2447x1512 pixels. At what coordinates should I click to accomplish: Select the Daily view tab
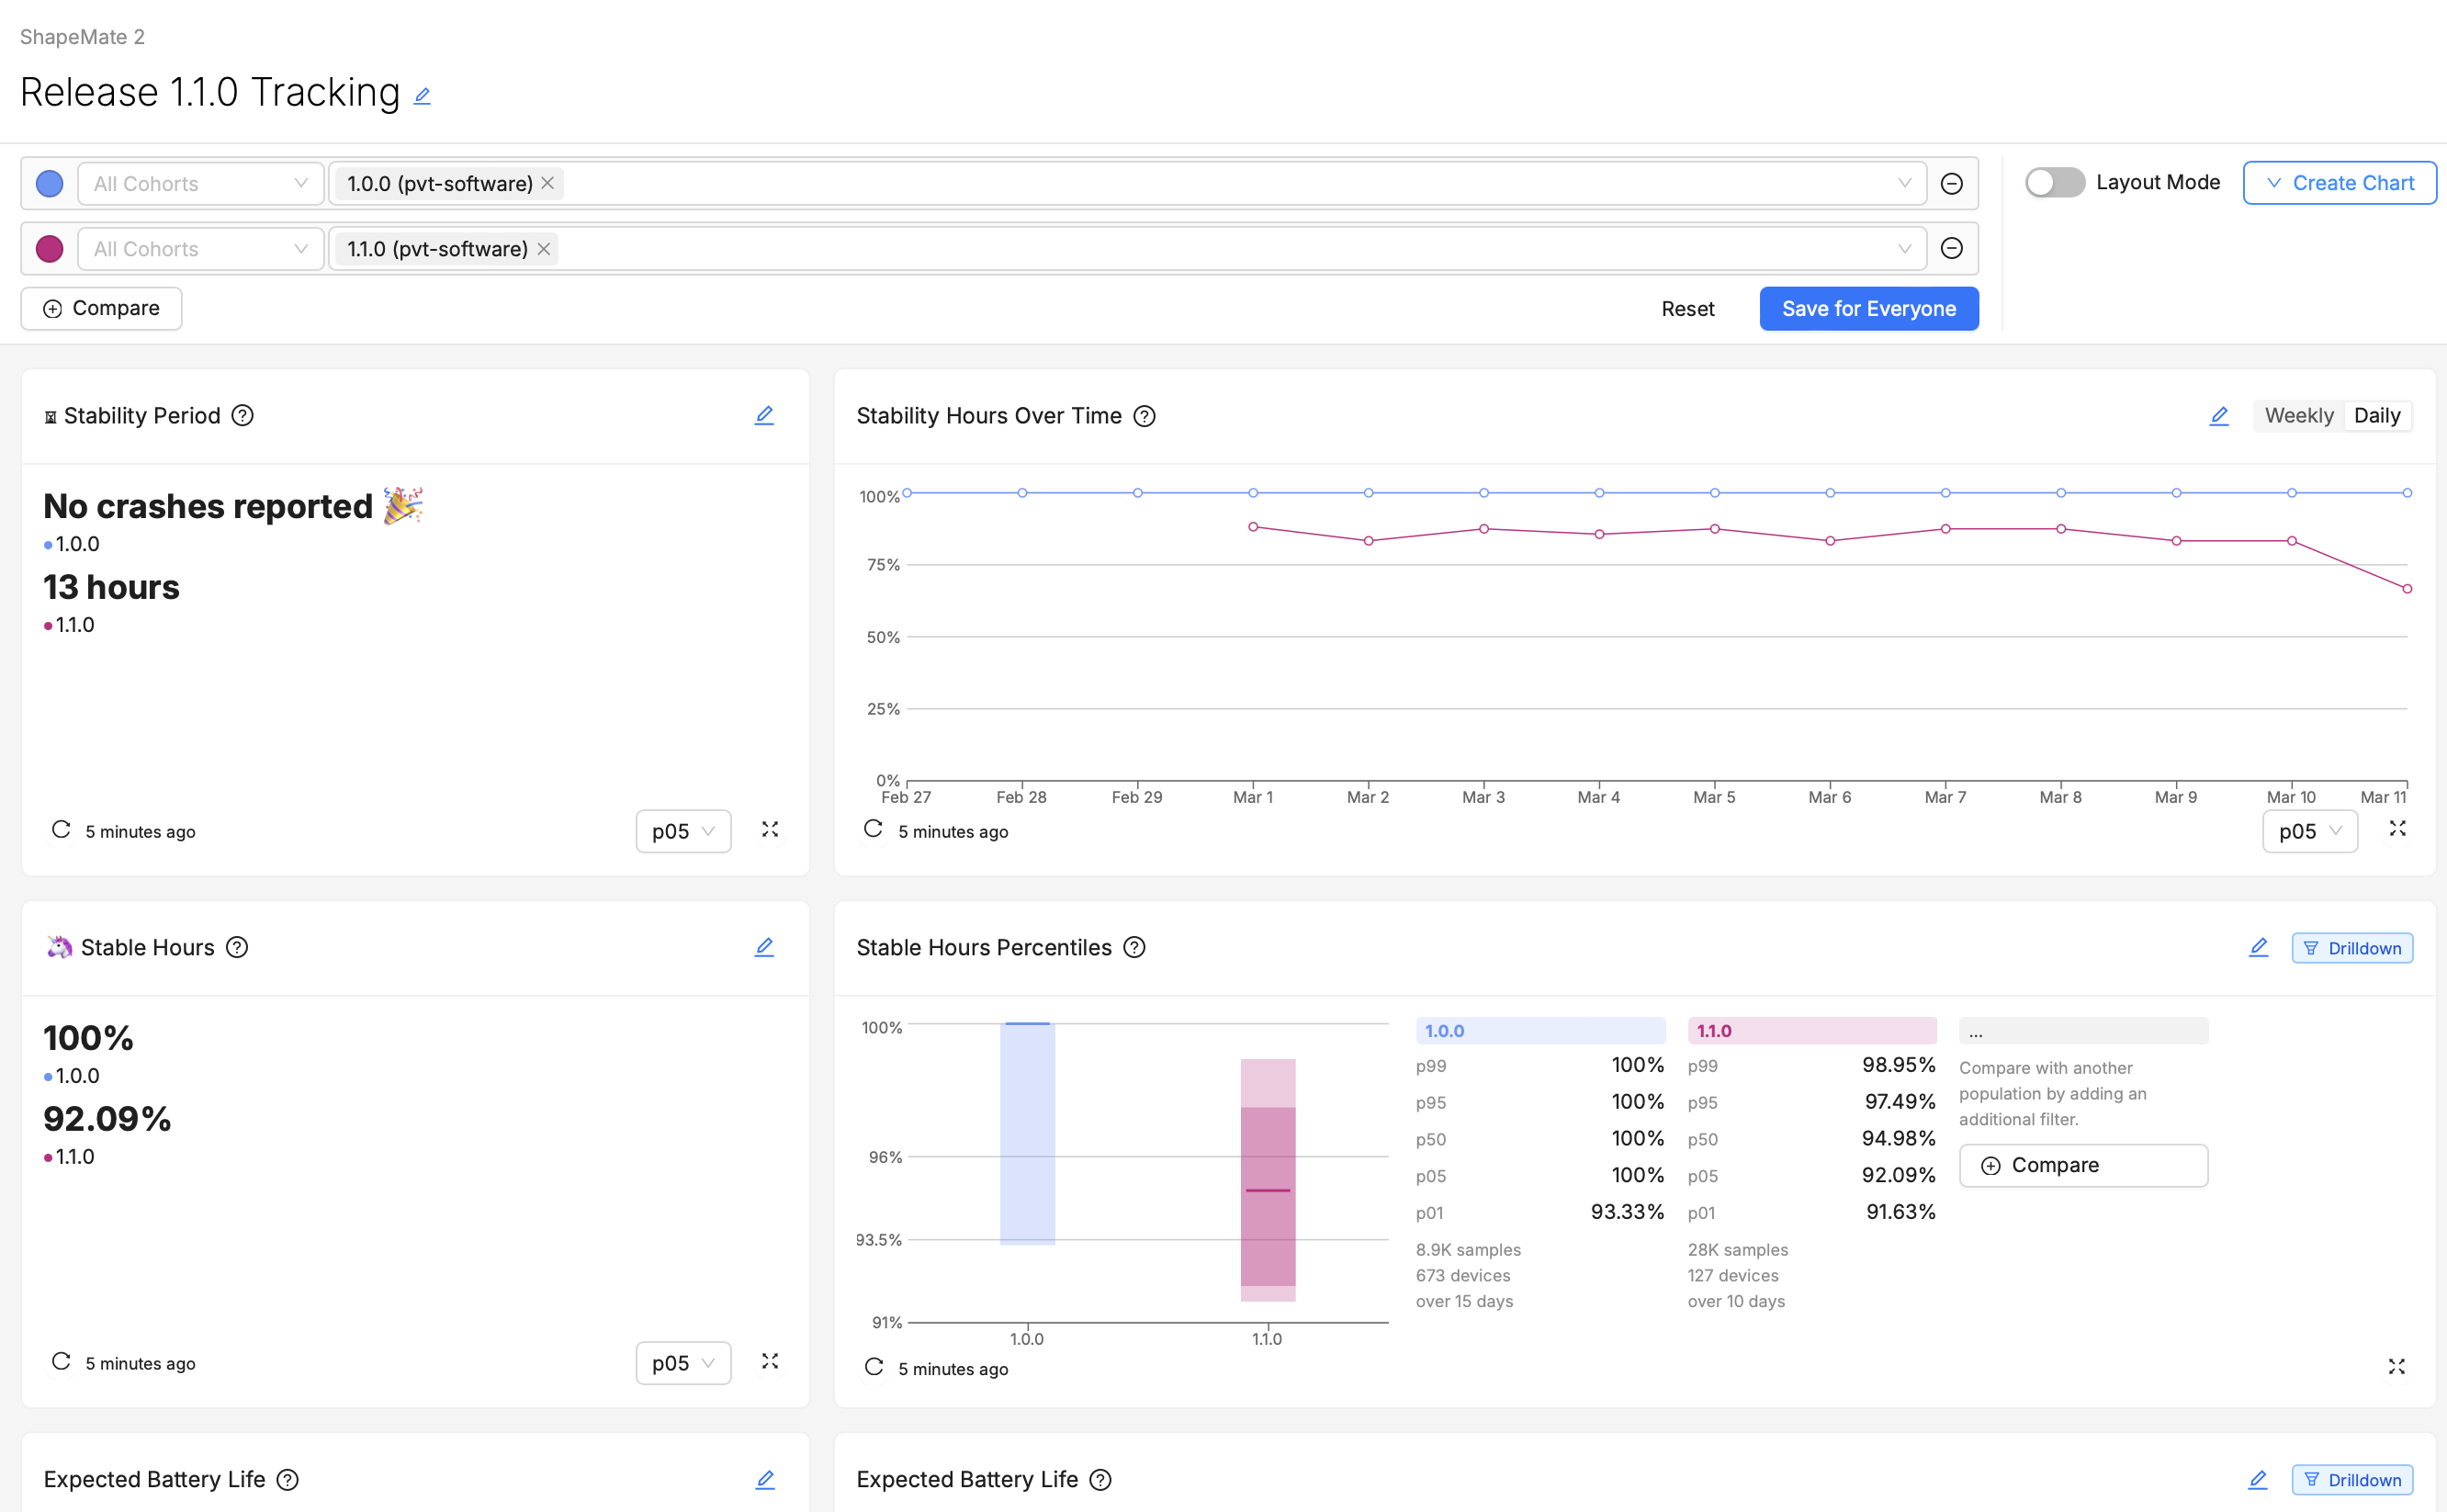click(x=2377, y=415)
